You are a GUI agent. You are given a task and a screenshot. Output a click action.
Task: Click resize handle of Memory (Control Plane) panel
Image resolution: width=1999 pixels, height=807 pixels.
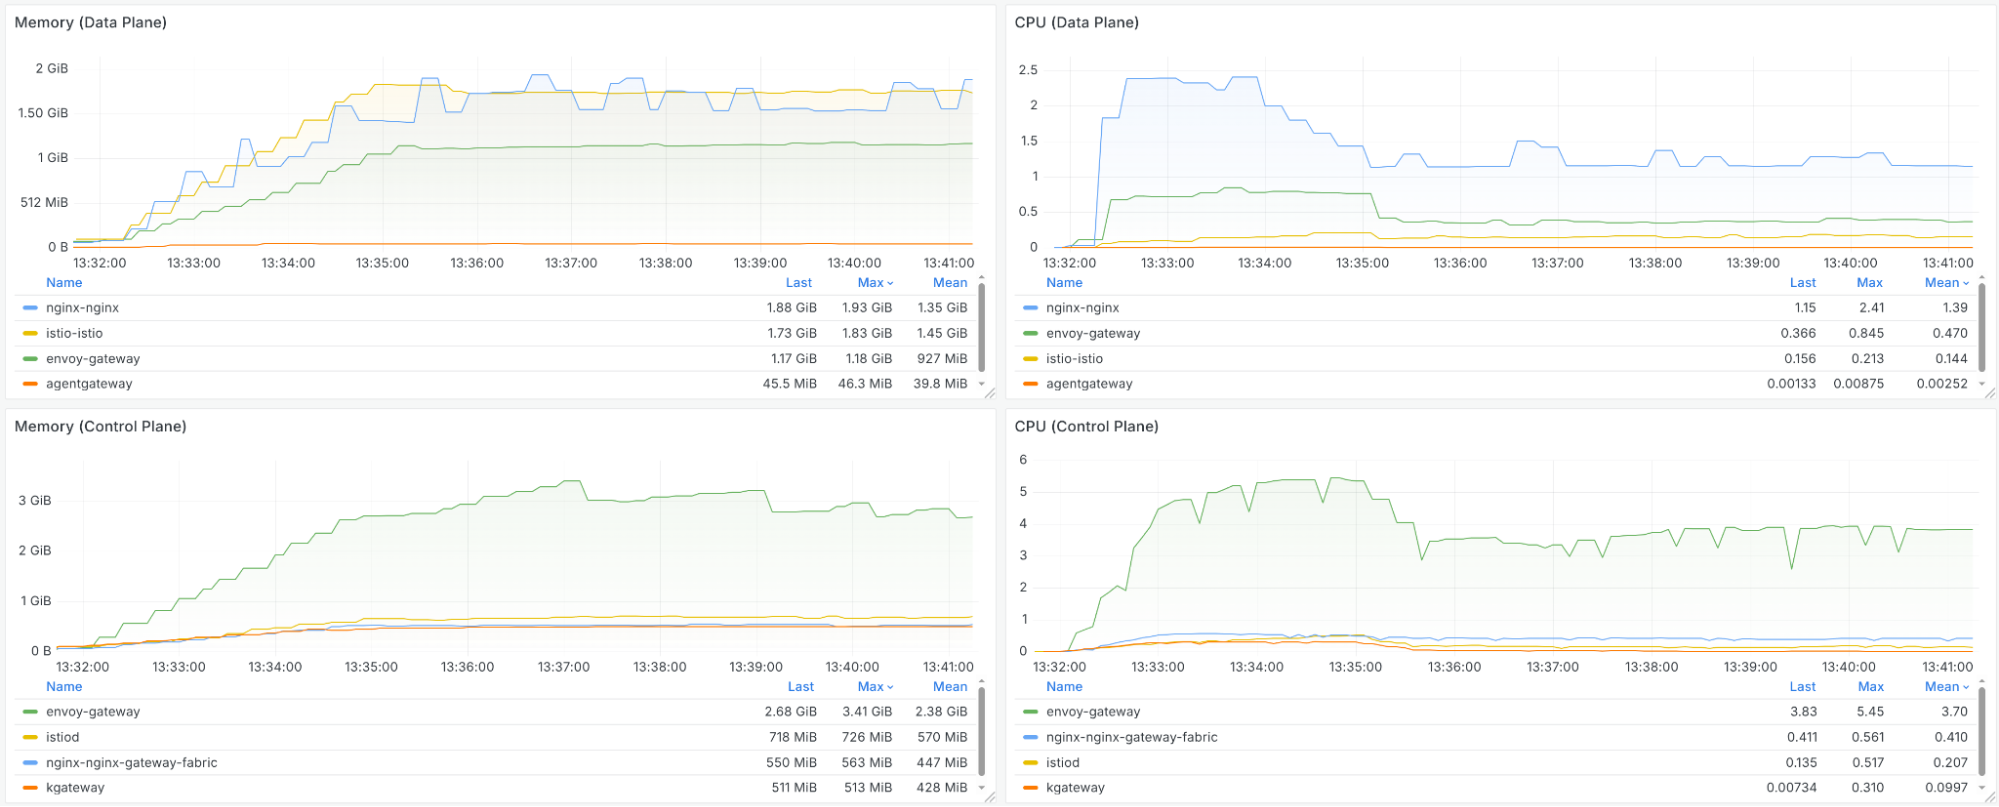tap(989, 797)
